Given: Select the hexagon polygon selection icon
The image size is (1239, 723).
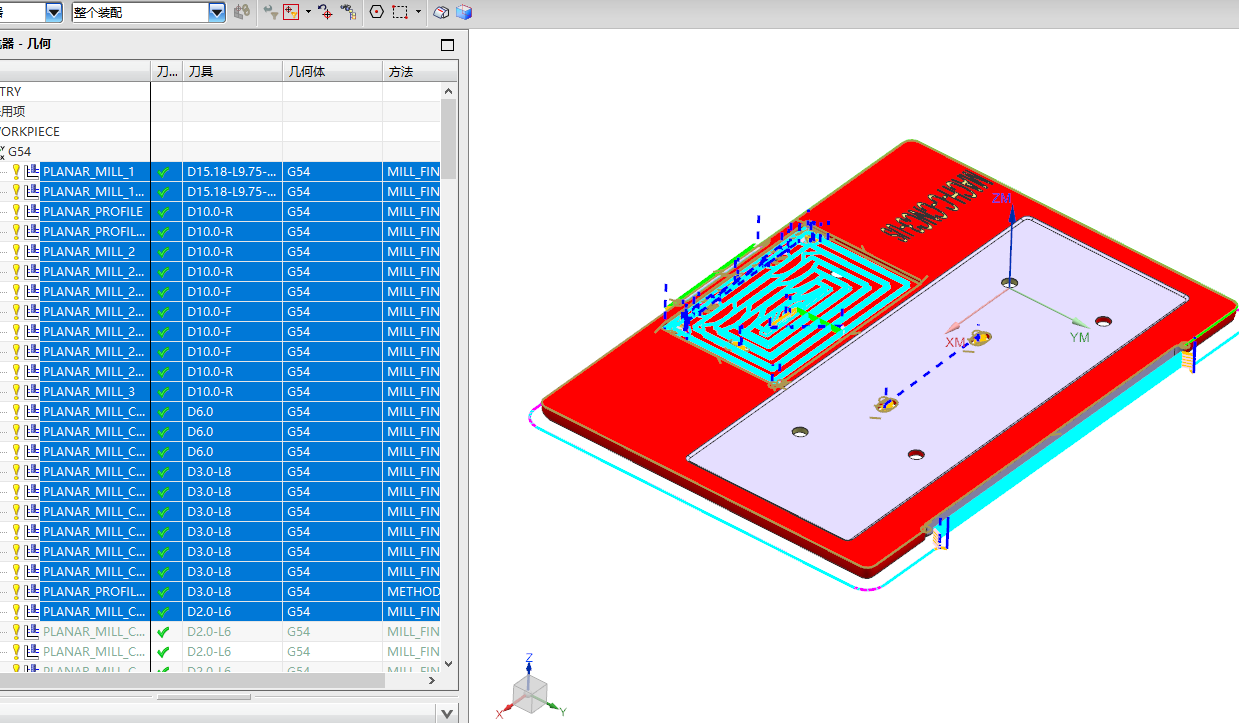Looking at the screenshot, I should click(376, 12).
